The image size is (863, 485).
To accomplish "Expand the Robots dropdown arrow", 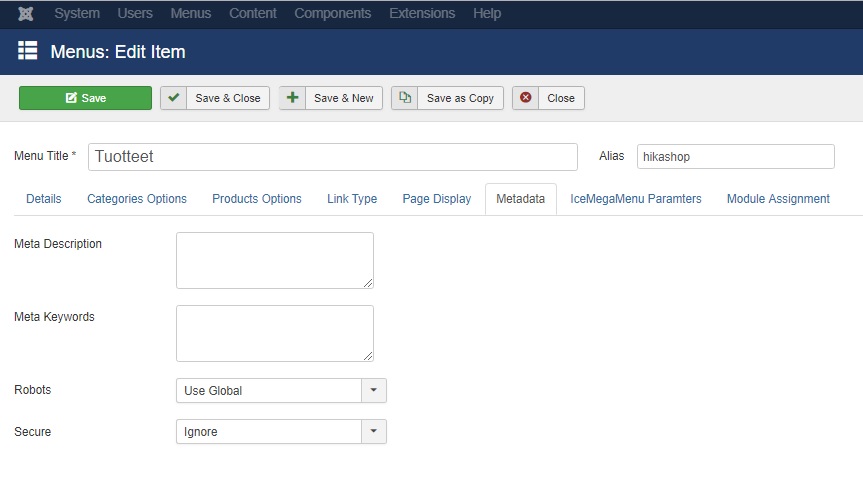I will (374, 390).
